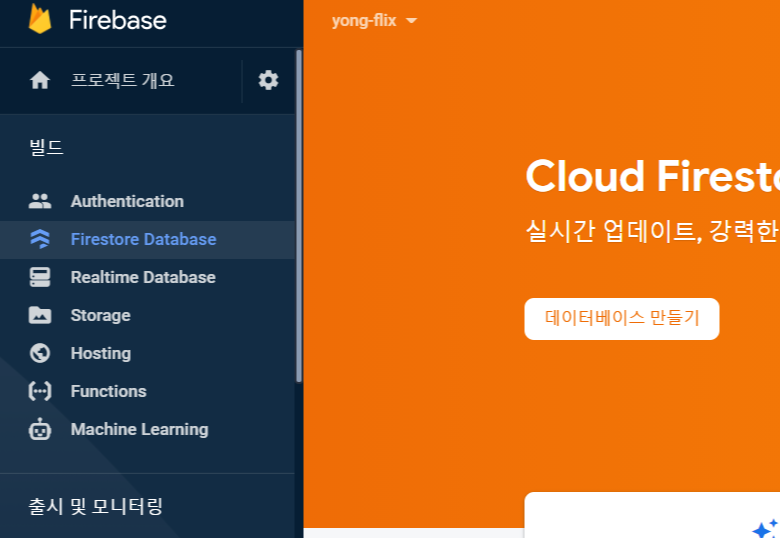
Task: Click the 데이터베이스 만들기 button
Action: click(622, 319)
